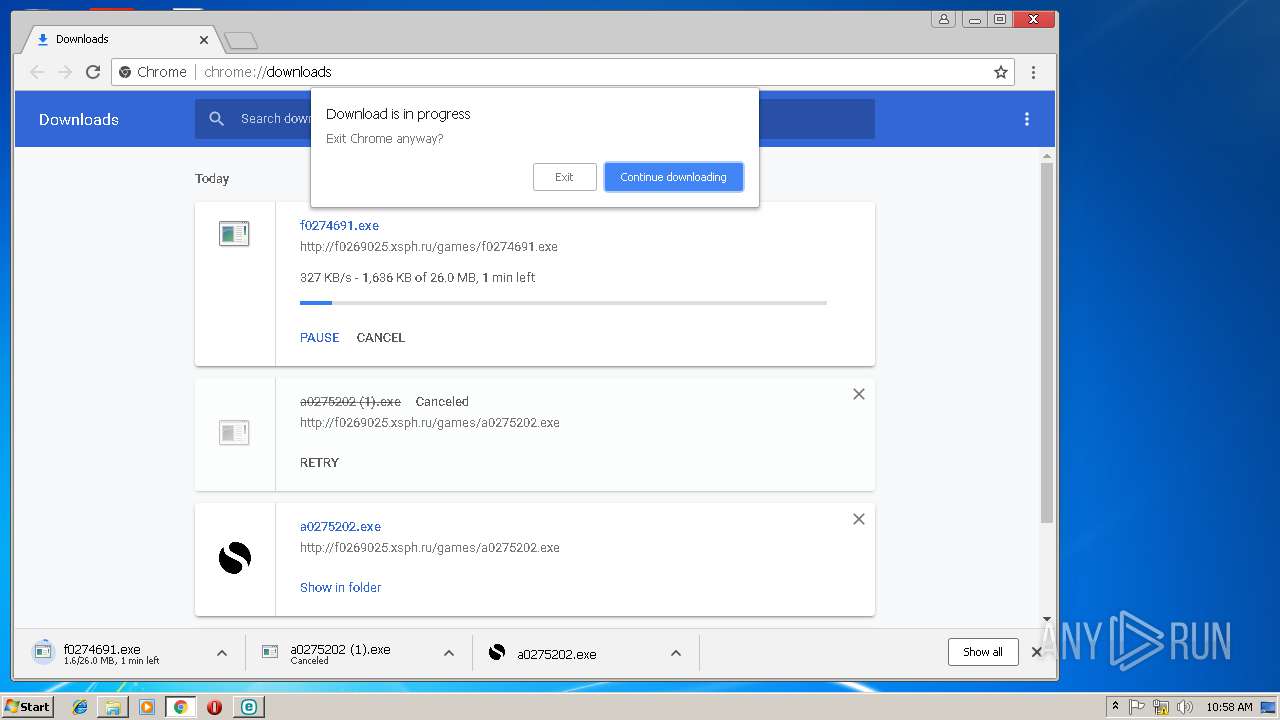The width and height of the screenshot is (1280, 720).
Task: Show hidden system tray icons
Action: [x=1115, y=706]
